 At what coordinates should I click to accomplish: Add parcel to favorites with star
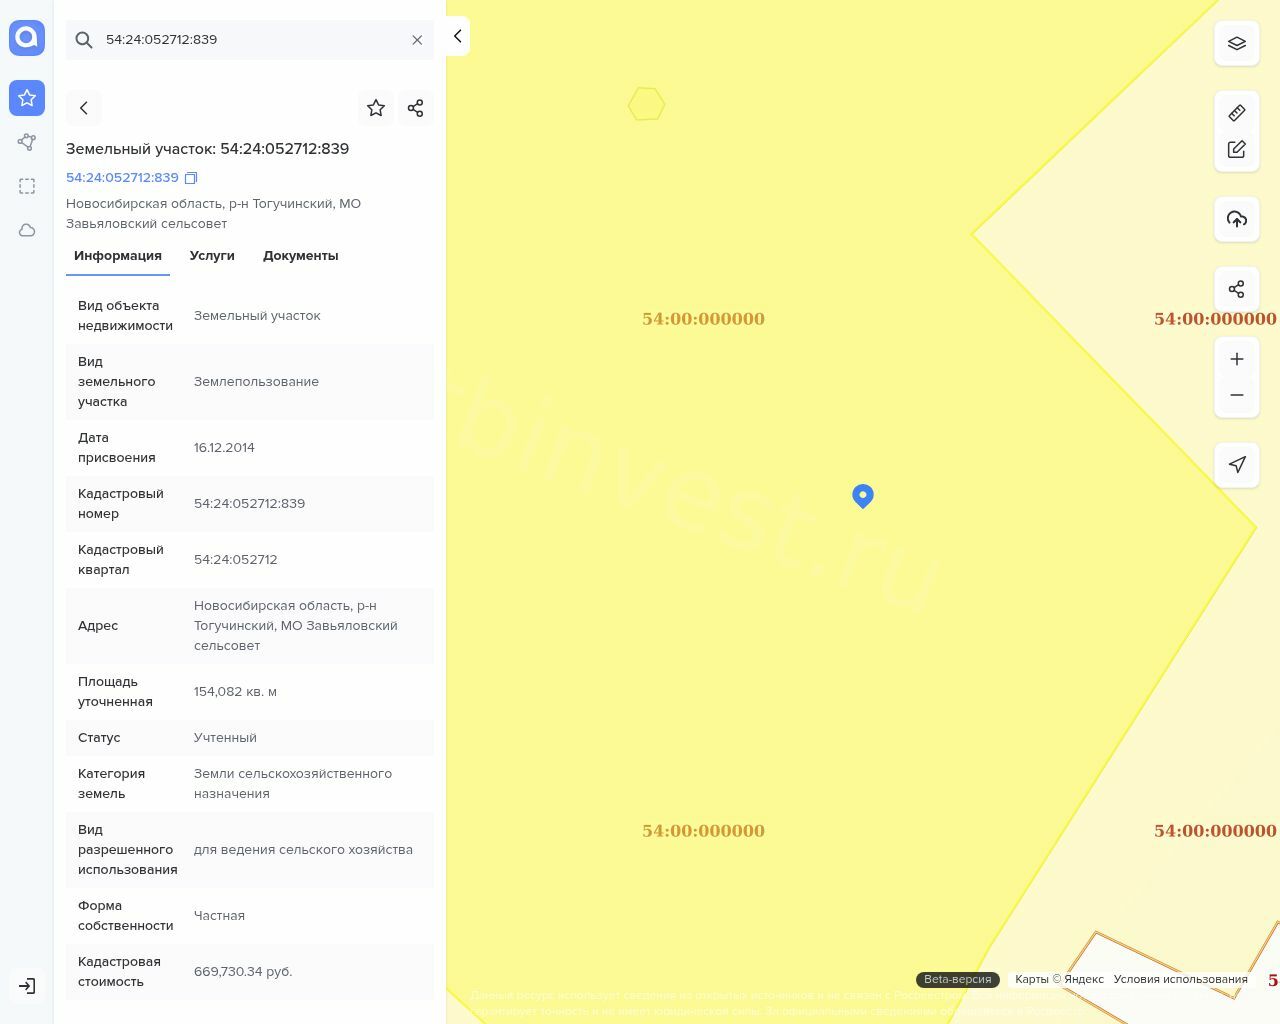pos(376,108)
